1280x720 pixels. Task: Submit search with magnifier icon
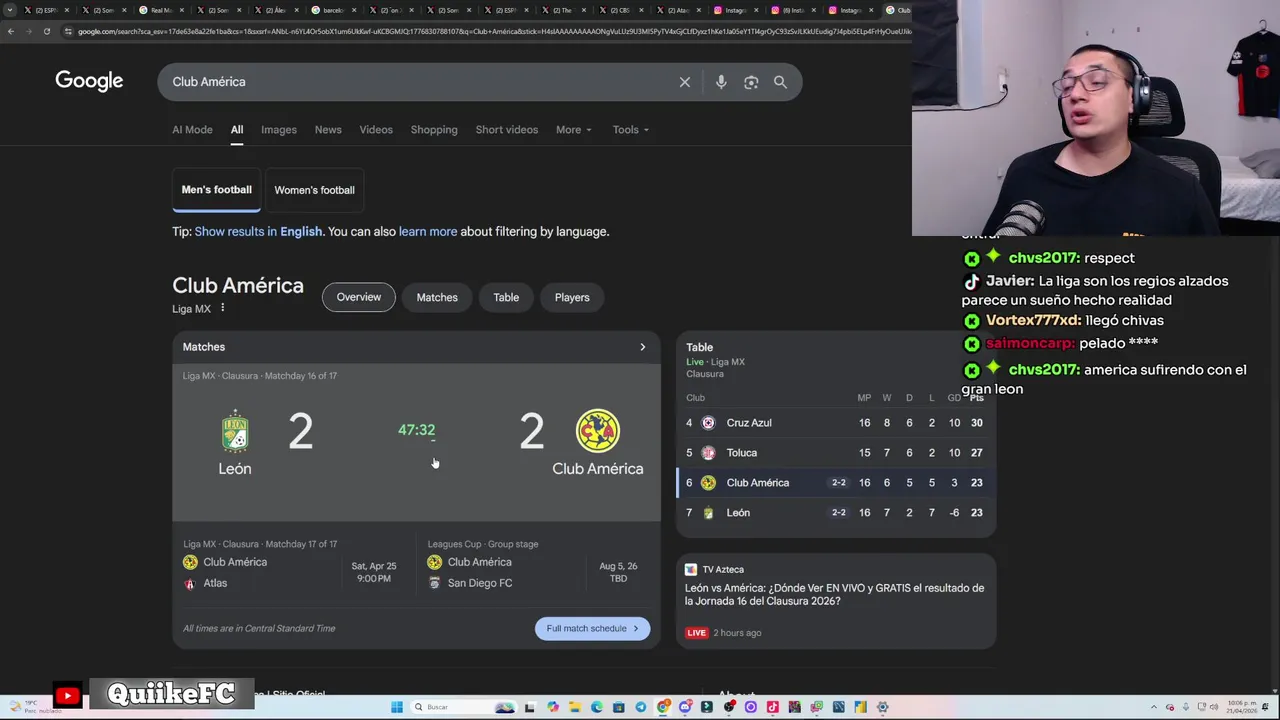[780, 82]
